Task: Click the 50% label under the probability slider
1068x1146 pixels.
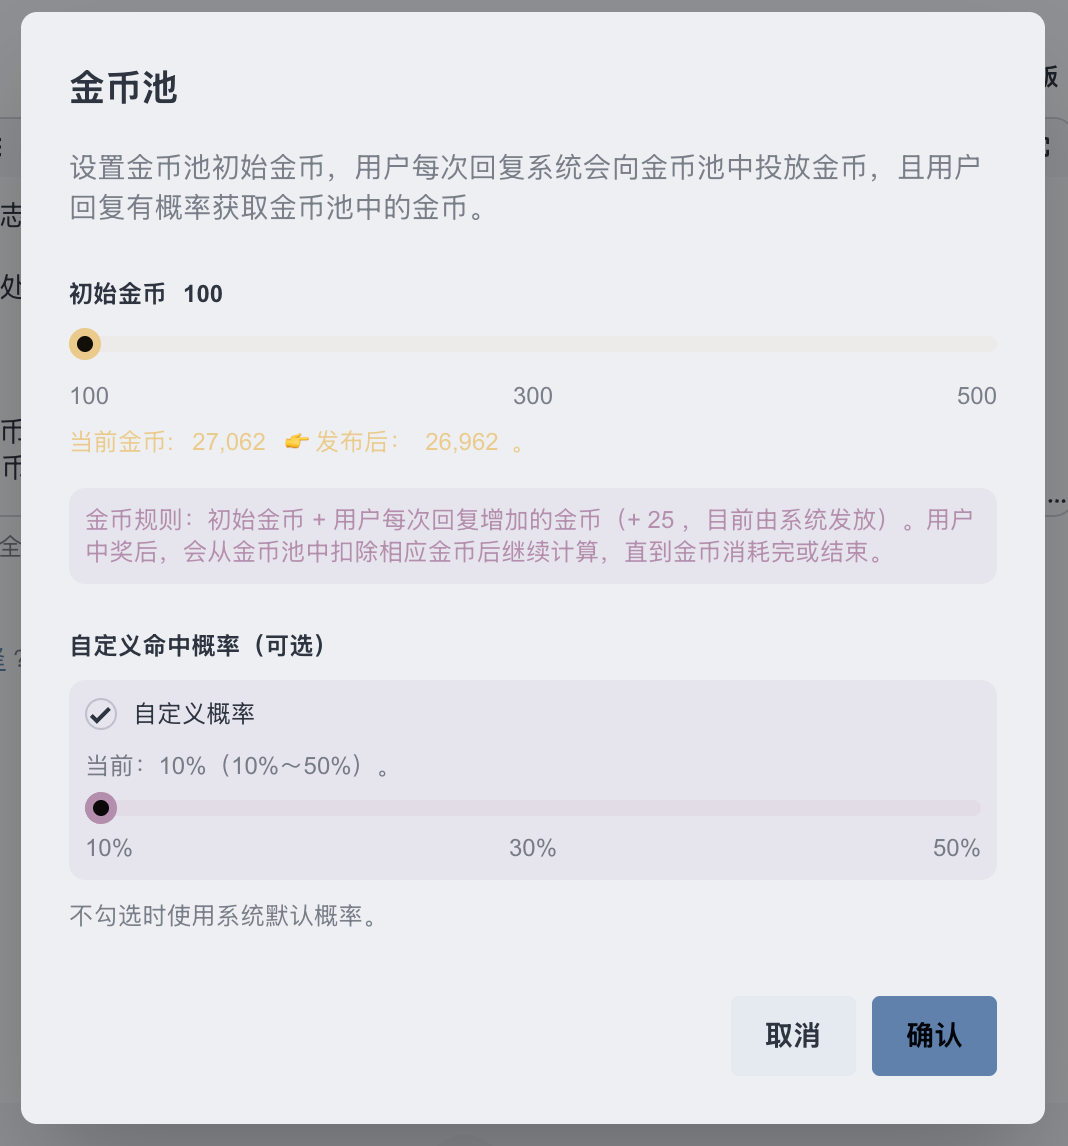Action: click(956, 849)
